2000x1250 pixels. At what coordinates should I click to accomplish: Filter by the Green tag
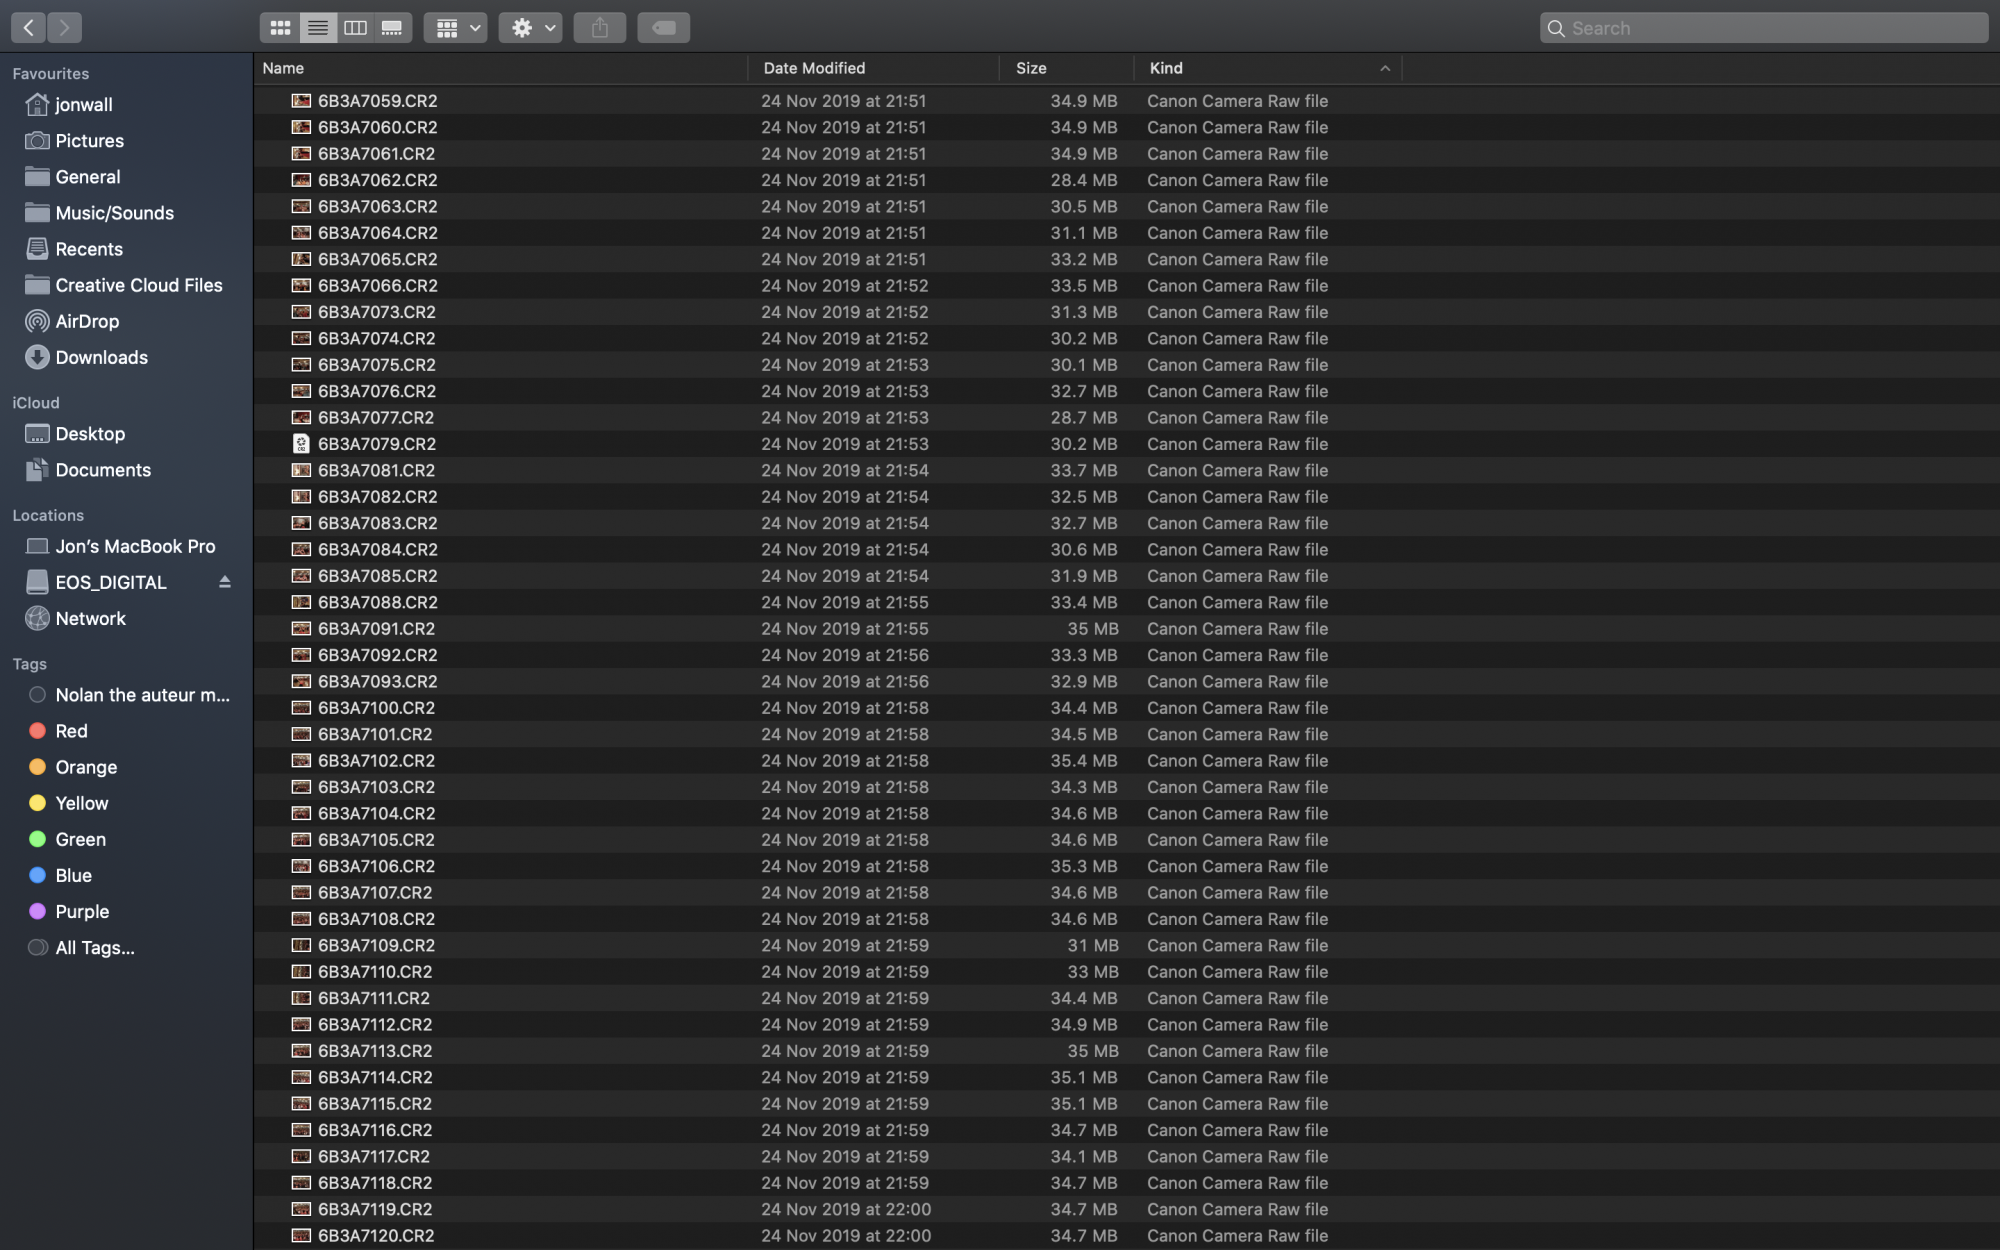(80, 839)
